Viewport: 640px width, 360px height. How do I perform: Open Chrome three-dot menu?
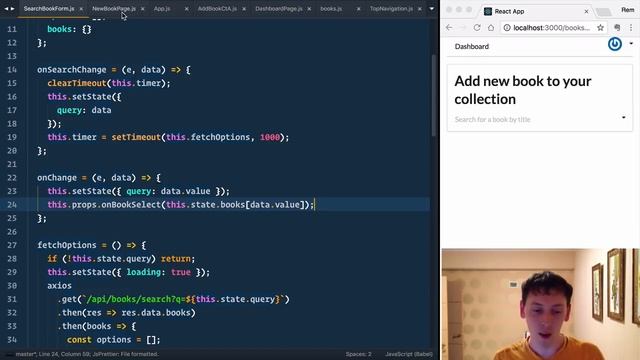(631, 27)
